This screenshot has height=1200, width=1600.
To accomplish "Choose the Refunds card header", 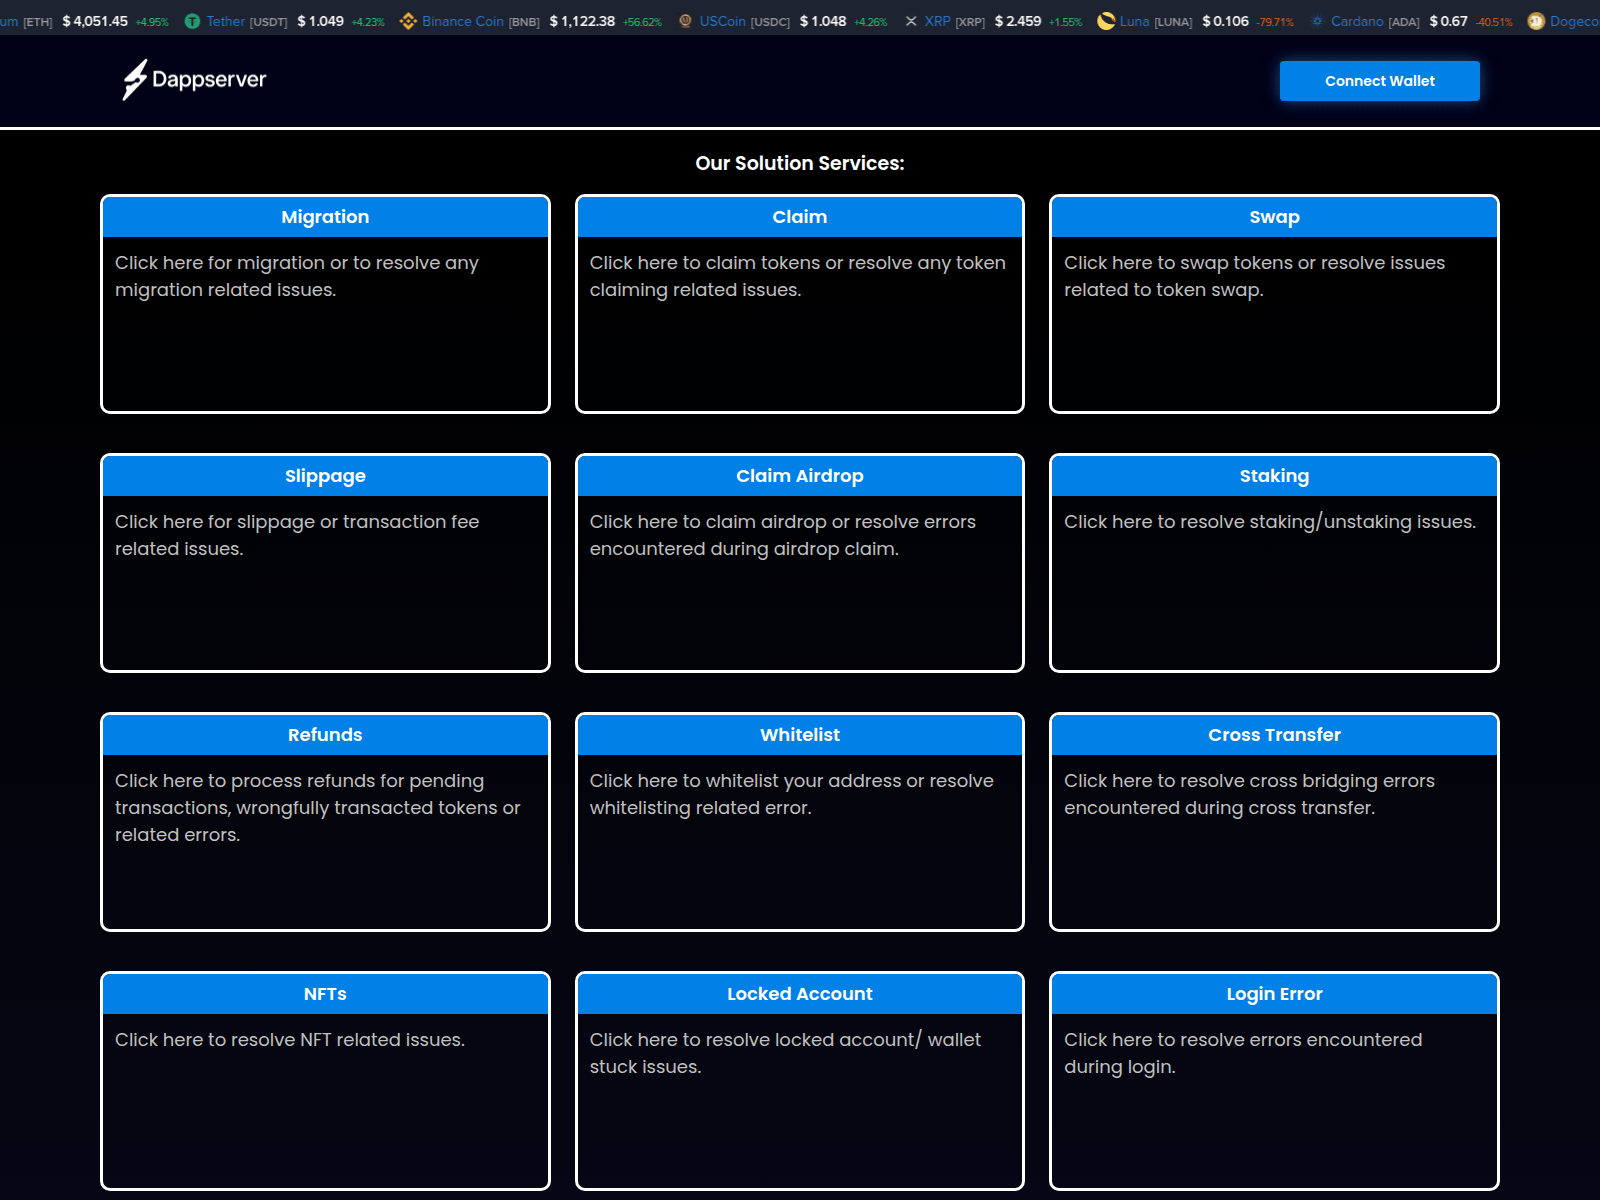I will (325, 735).
